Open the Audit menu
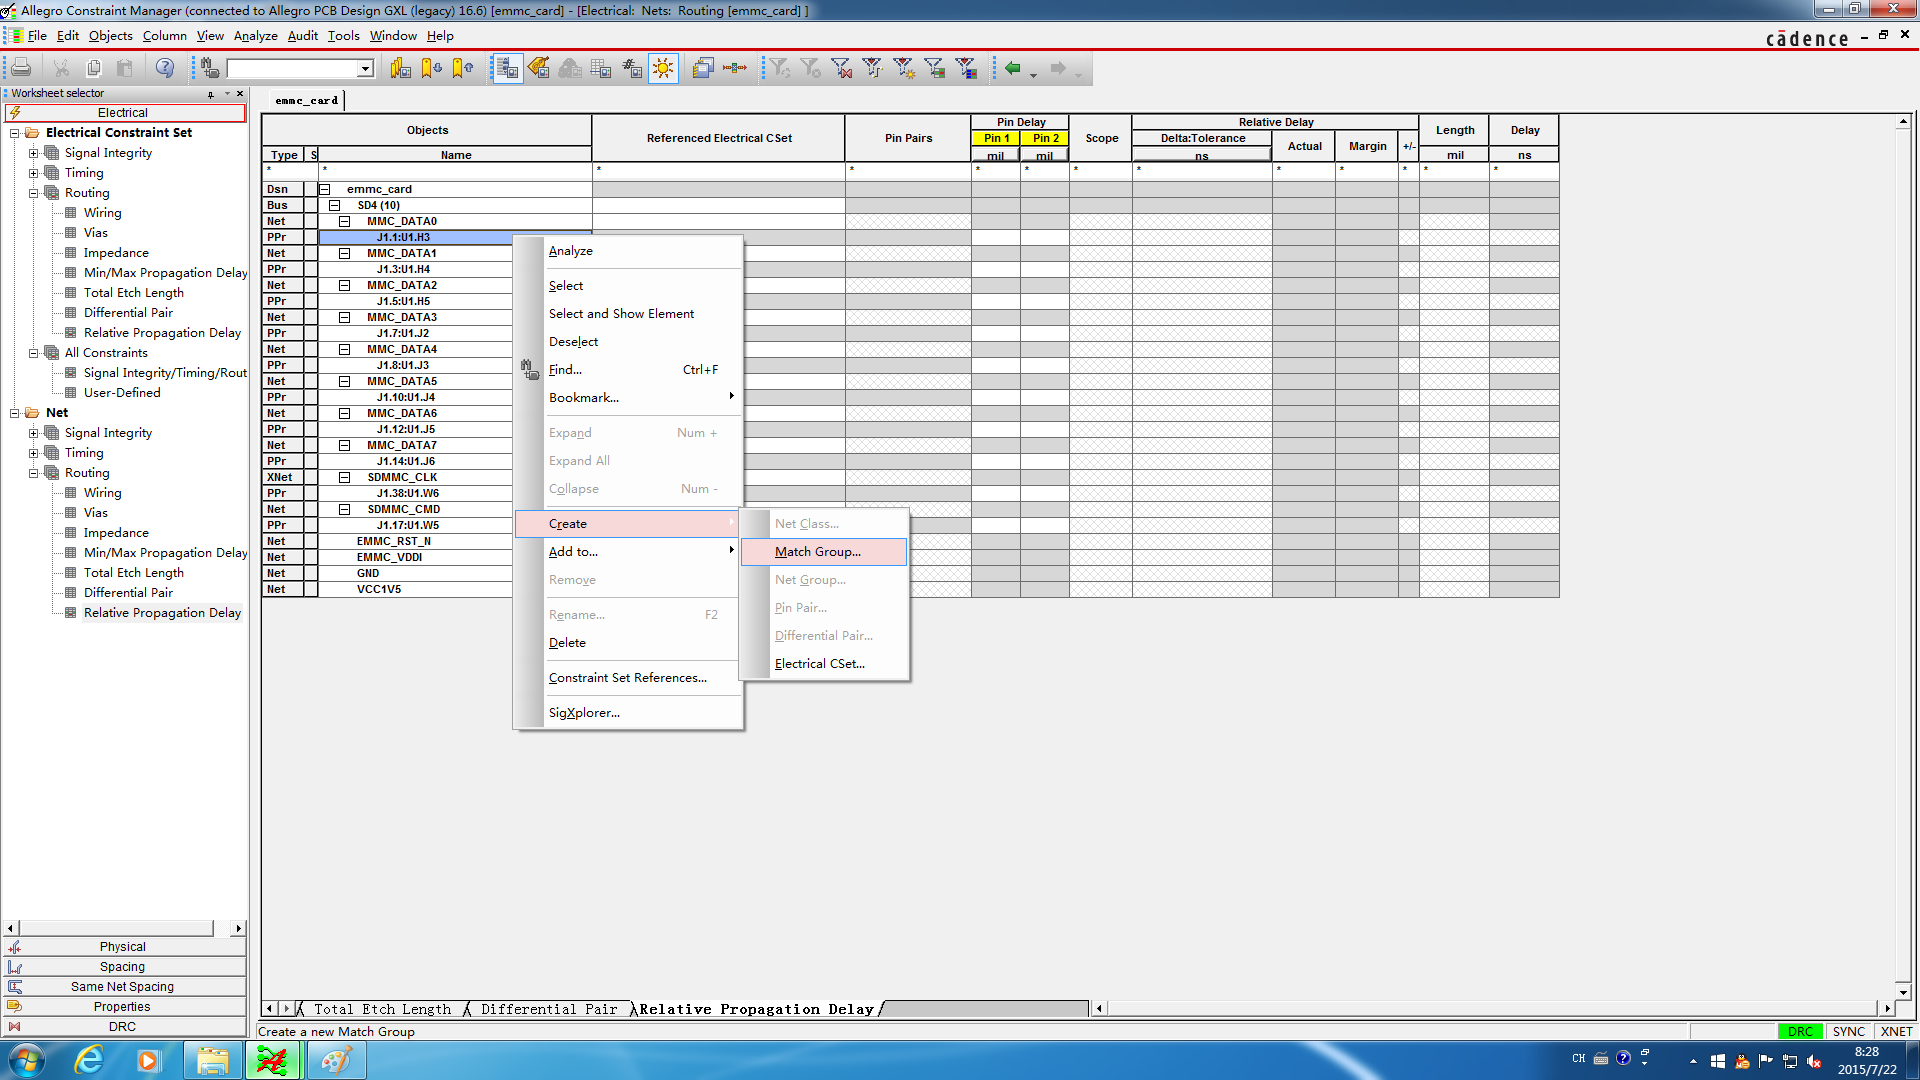The height and width of the screenshot is (1080, 1920). pyautogui.click(x=302, y=35)
